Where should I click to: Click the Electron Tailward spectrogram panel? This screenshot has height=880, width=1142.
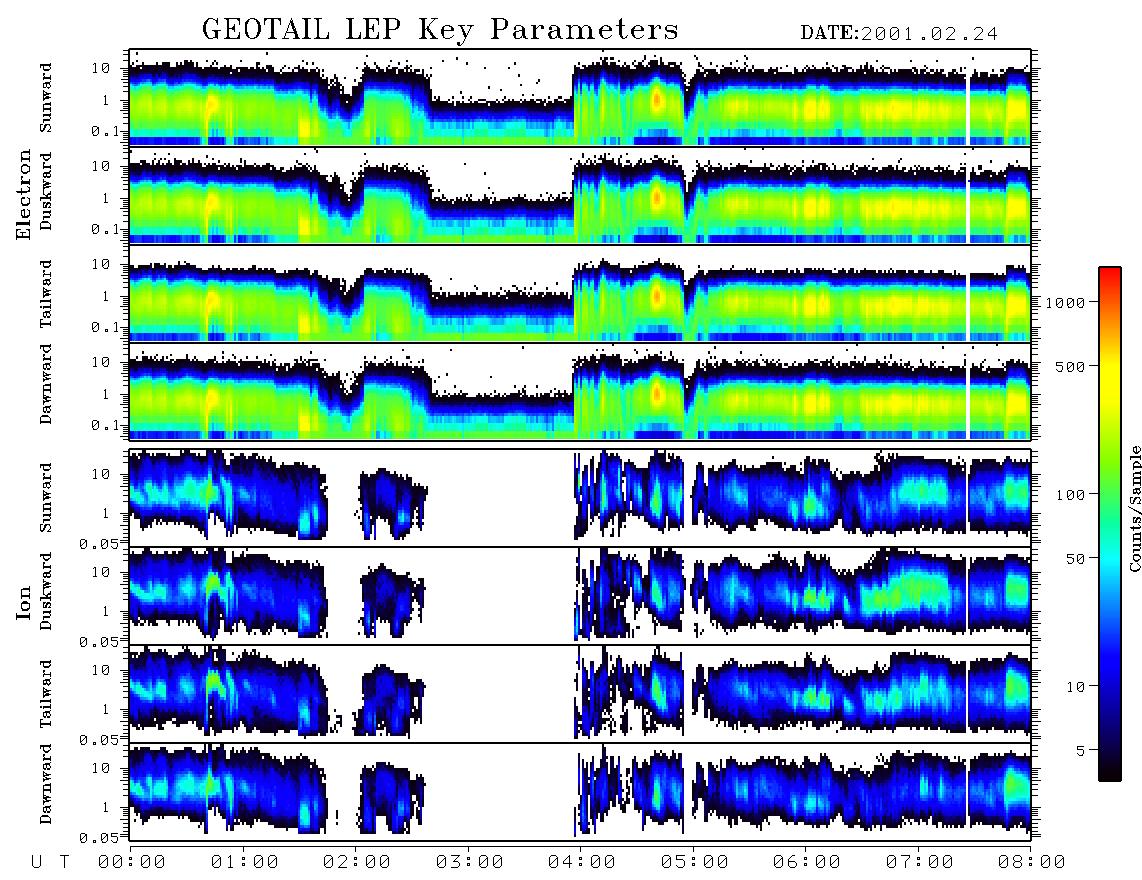(580, 294)
